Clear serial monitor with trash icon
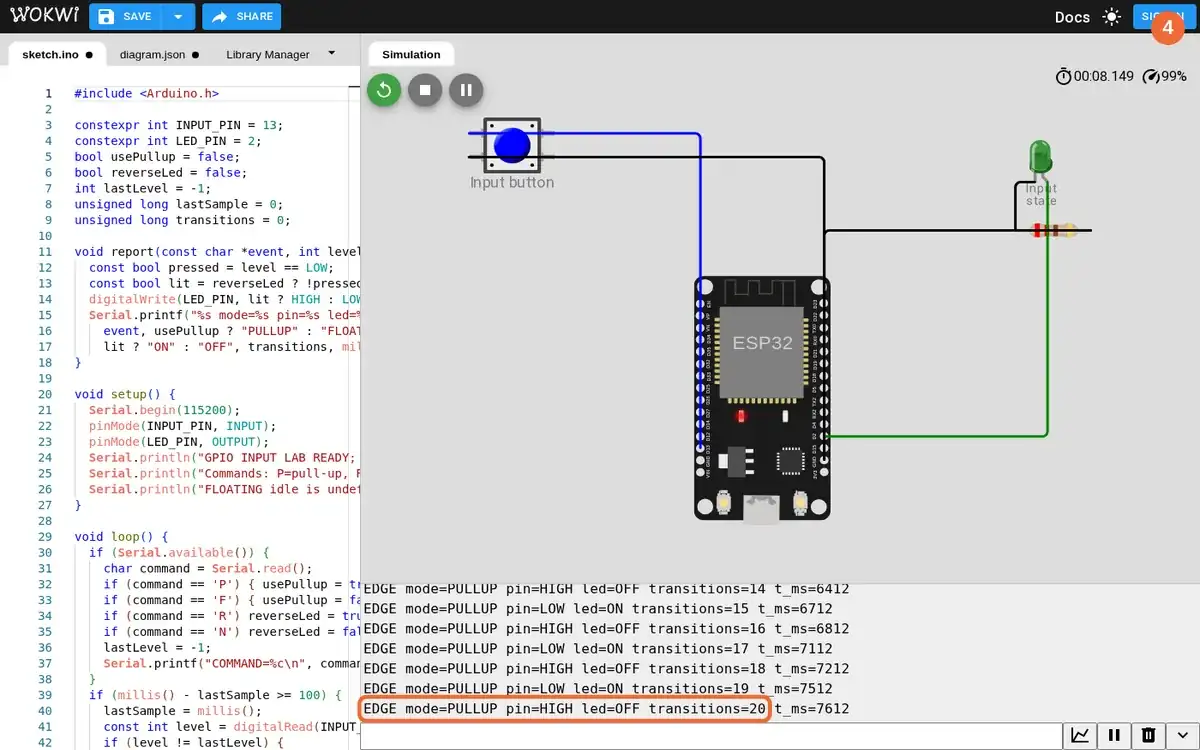 (1148, 736)
